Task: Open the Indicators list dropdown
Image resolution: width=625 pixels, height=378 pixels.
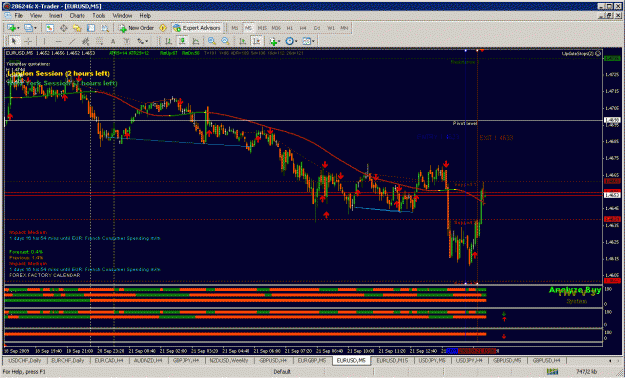Action: 275,41
